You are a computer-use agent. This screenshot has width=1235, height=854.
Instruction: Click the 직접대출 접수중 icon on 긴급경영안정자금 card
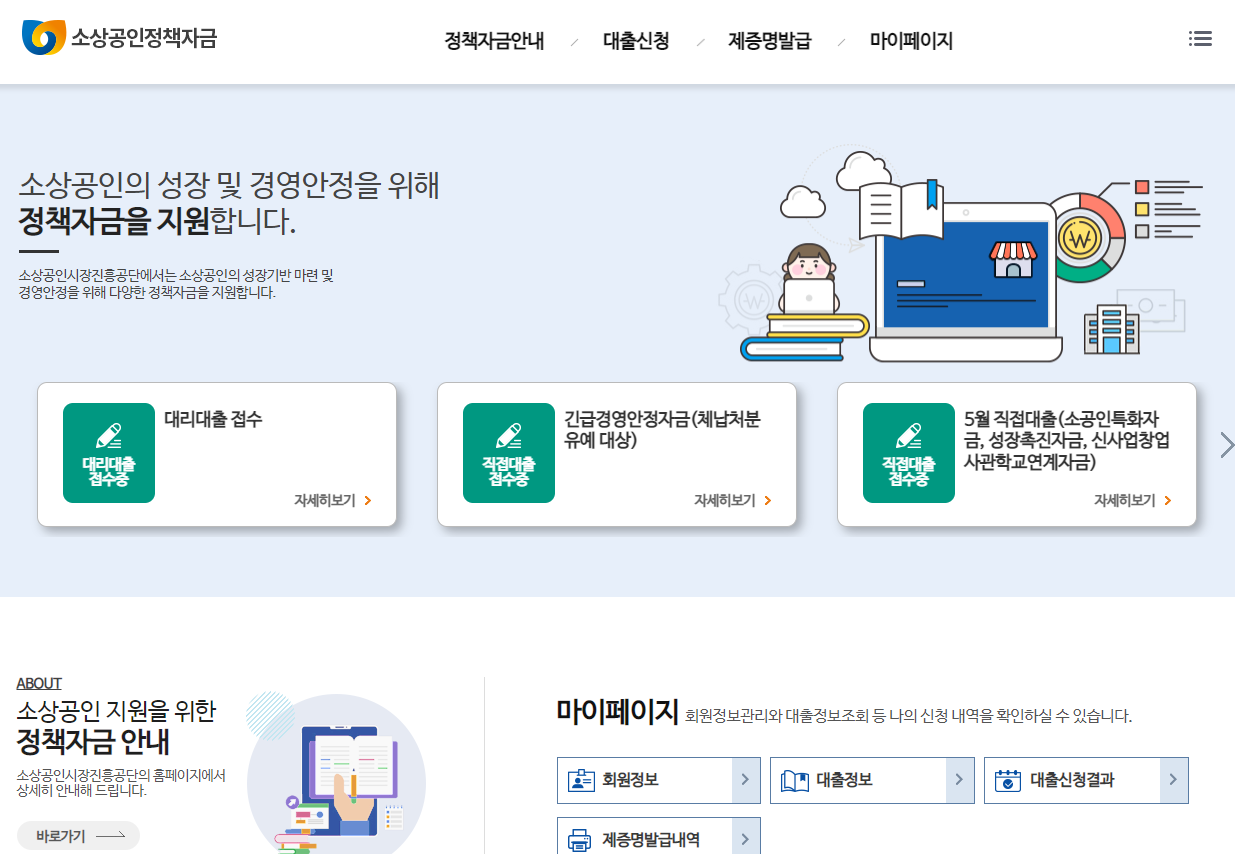click(509, 454)
